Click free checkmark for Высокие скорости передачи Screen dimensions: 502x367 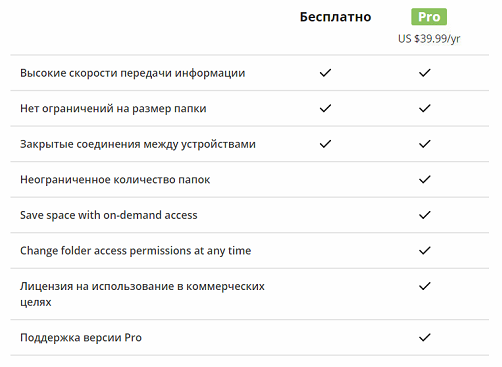[x=325, y=73]
